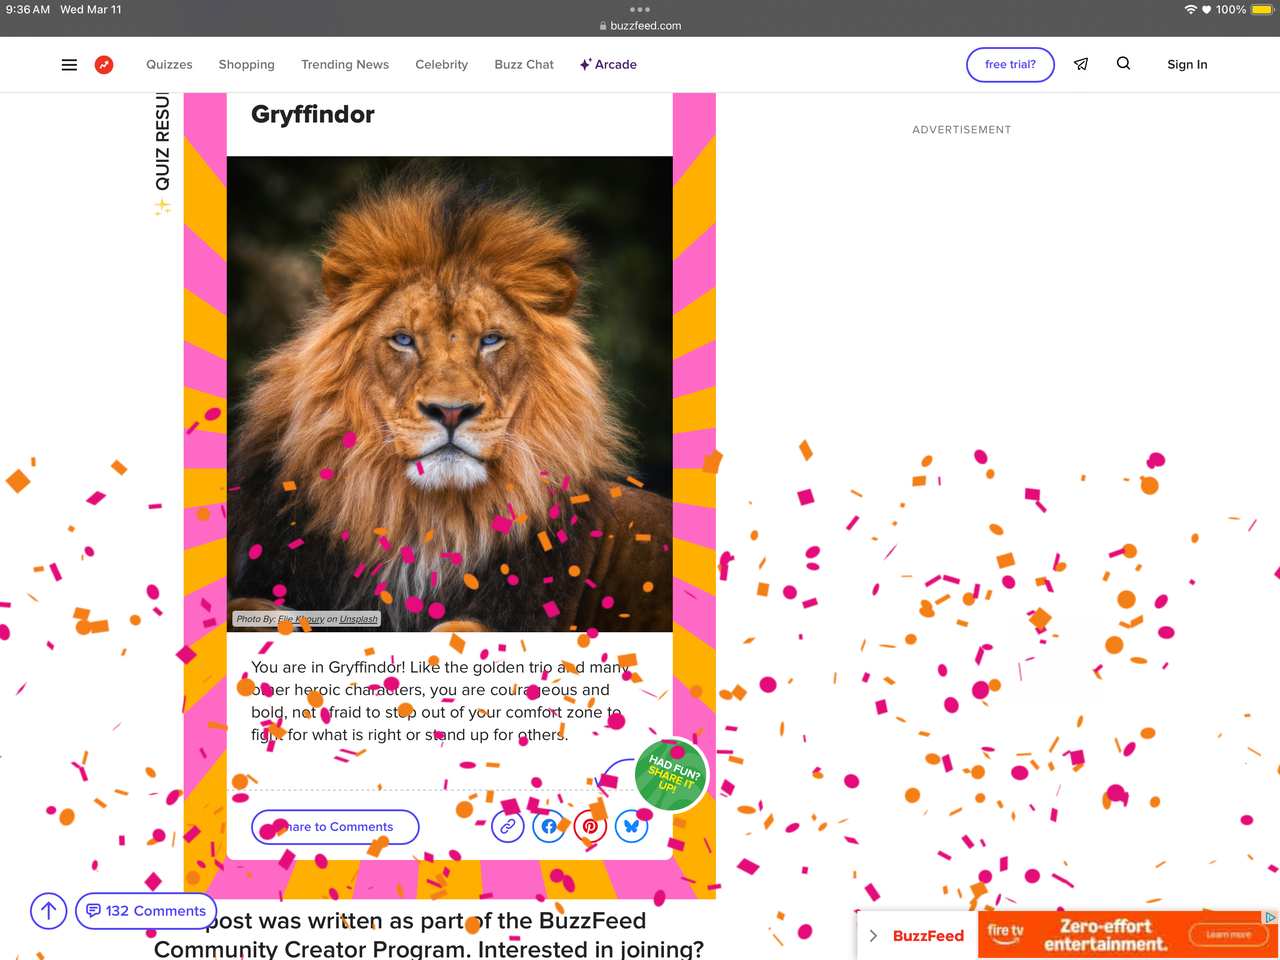
Task: Share the result on Facebook
Action: tap(549, 826)
